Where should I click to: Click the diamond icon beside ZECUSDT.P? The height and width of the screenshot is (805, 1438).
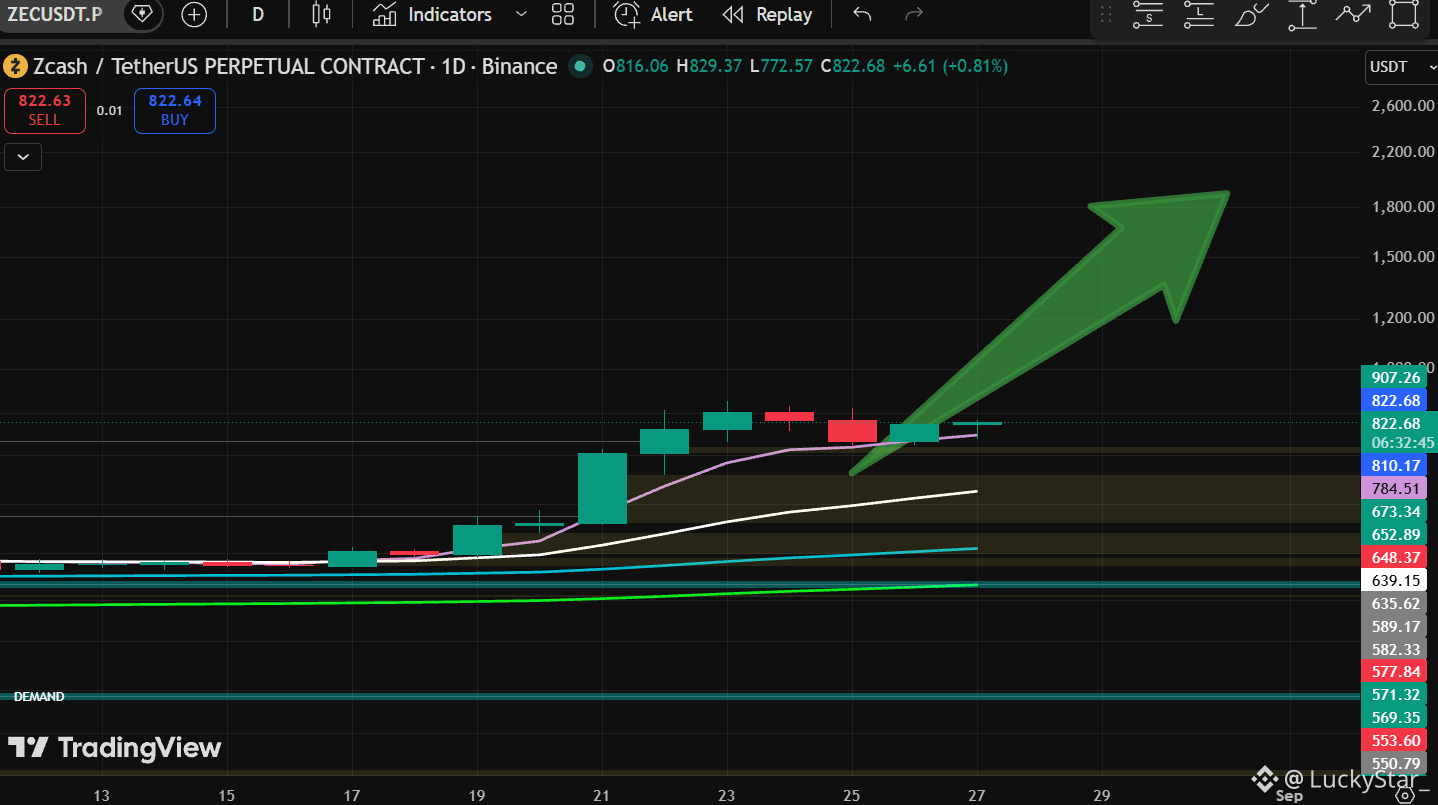coord(143,14)
